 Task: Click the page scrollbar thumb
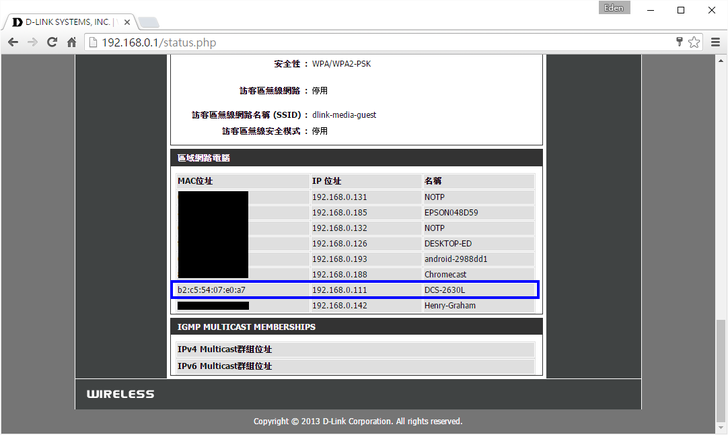pos(721,370)
